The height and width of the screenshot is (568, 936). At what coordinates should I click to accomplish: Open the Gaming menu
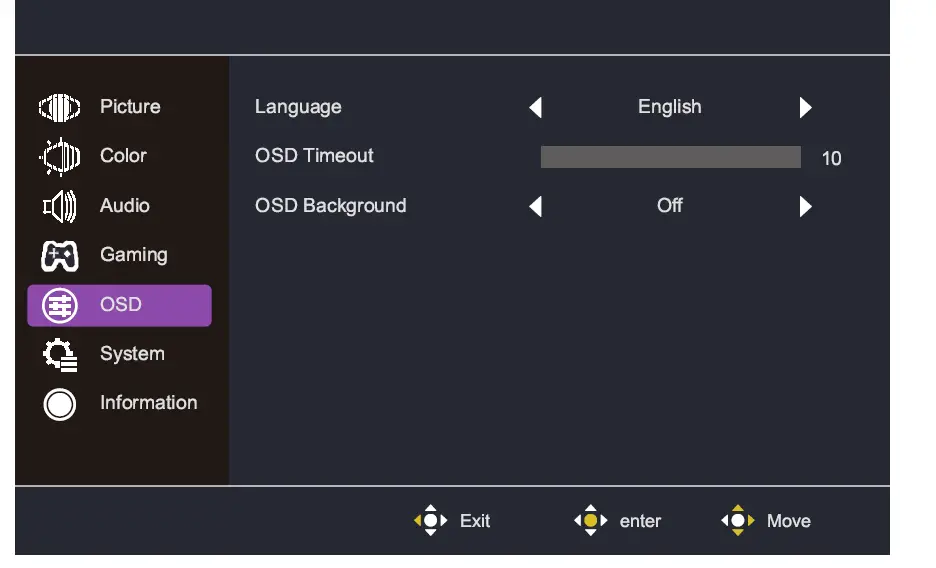pos(134,255)
